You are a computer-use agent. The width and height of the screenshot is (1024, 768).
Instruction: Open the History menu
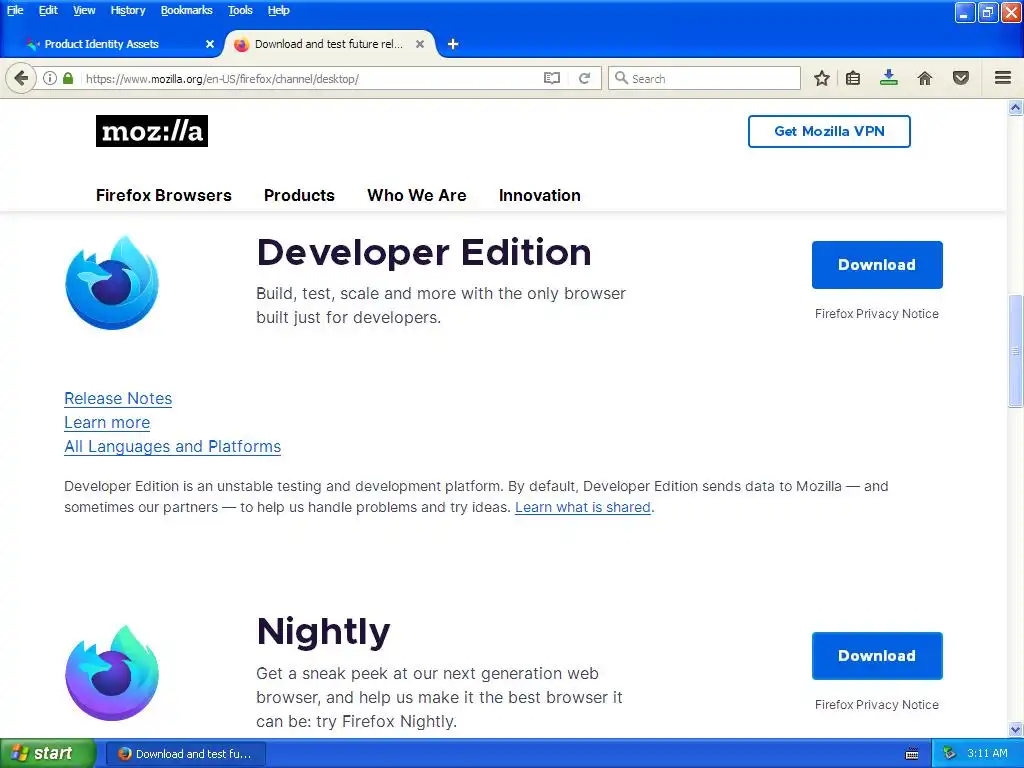tap(127, 10)
